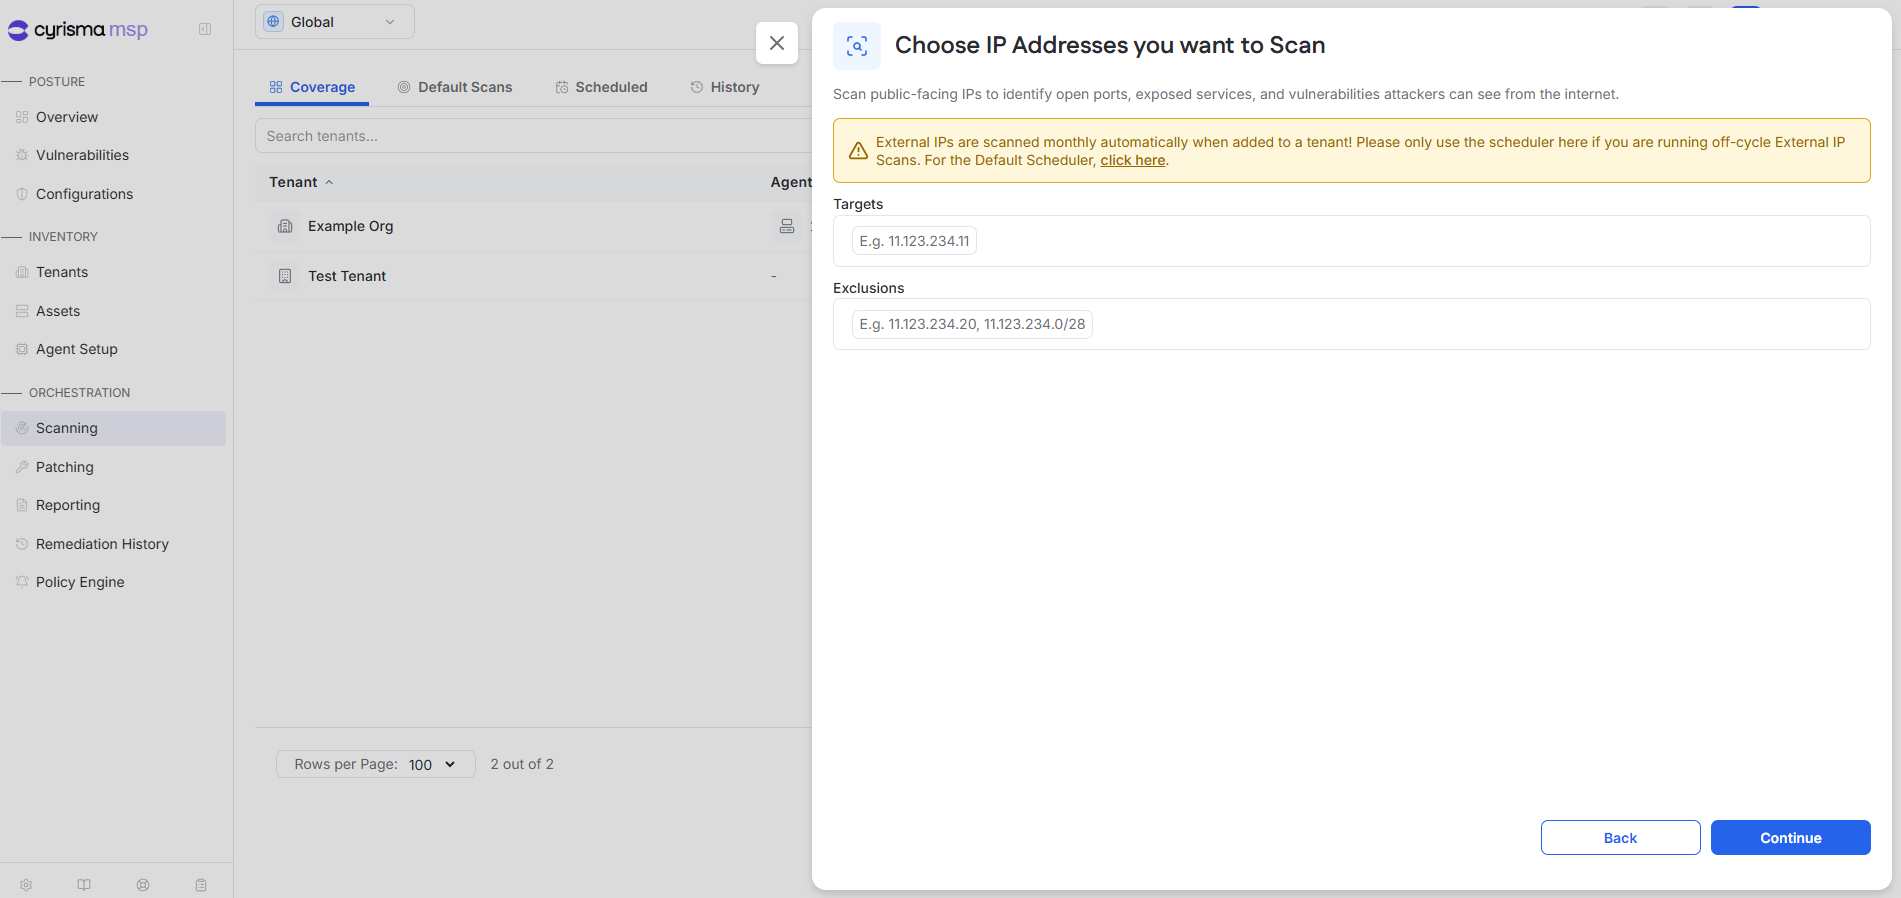The image size is (1901, 898).
Task: Select the Test Tenant row
Action: point(533,276)
